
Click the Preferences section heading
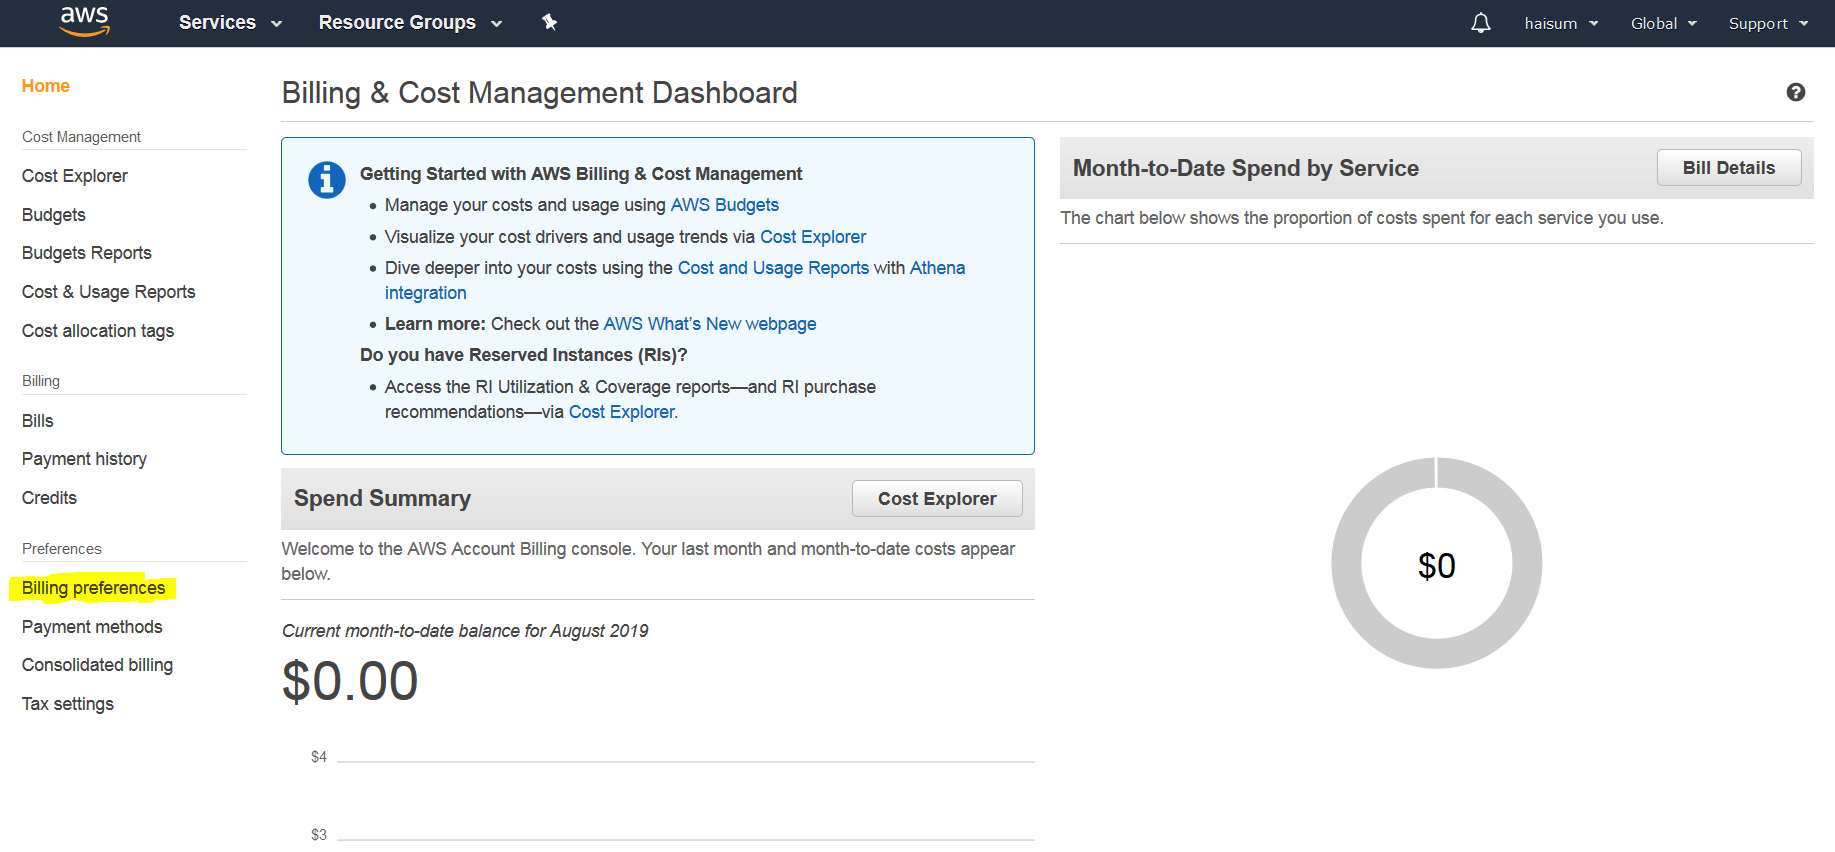tap(62, 549)
